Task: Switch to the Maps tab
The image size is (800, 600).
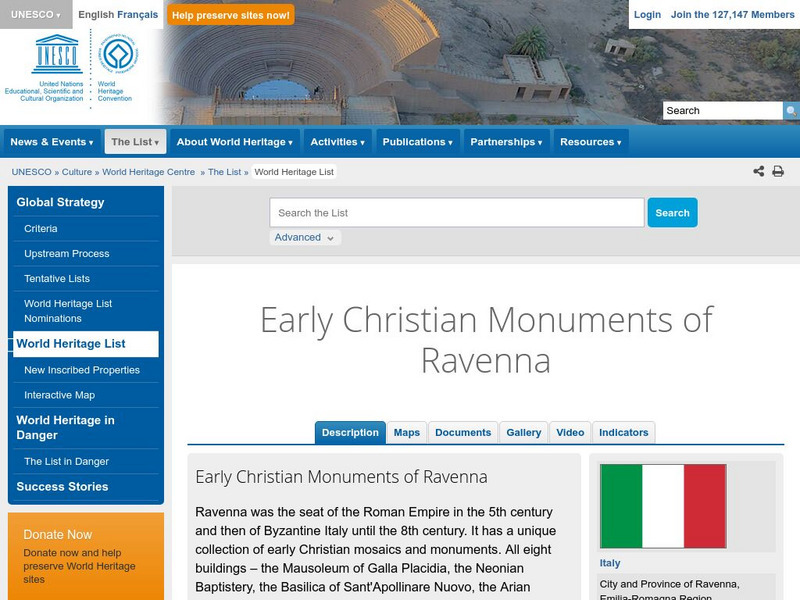Action: [x=407, y=433]
